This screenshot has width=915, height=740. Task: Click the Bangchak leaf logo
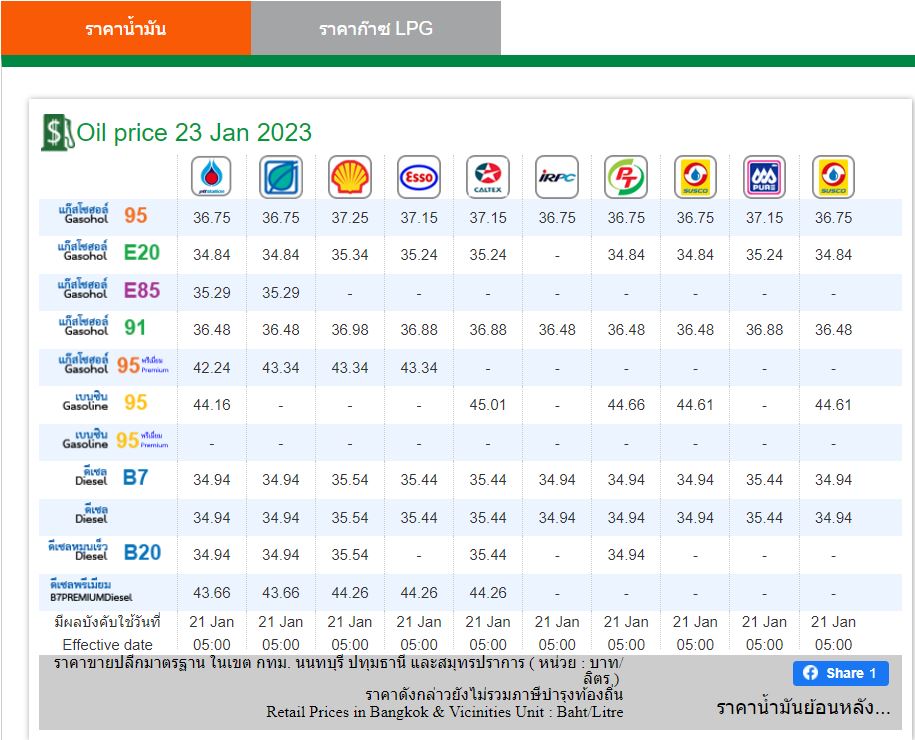pyautogui.click(x=281, y=177)
